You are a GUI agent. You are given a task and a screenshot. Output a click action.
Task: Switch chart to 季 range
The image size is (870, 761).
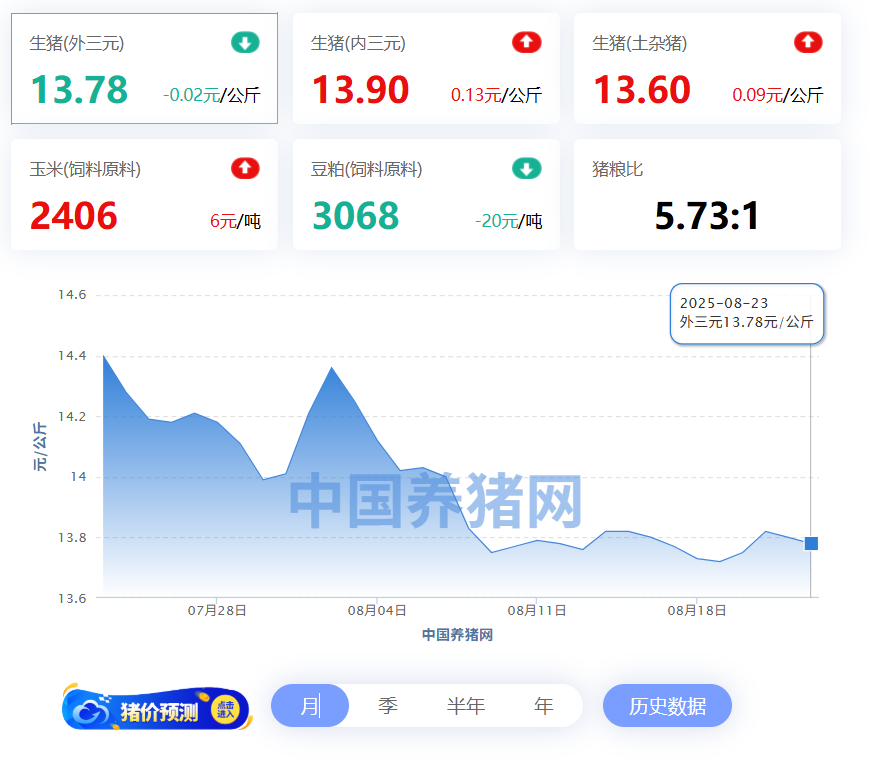[388, 706]
